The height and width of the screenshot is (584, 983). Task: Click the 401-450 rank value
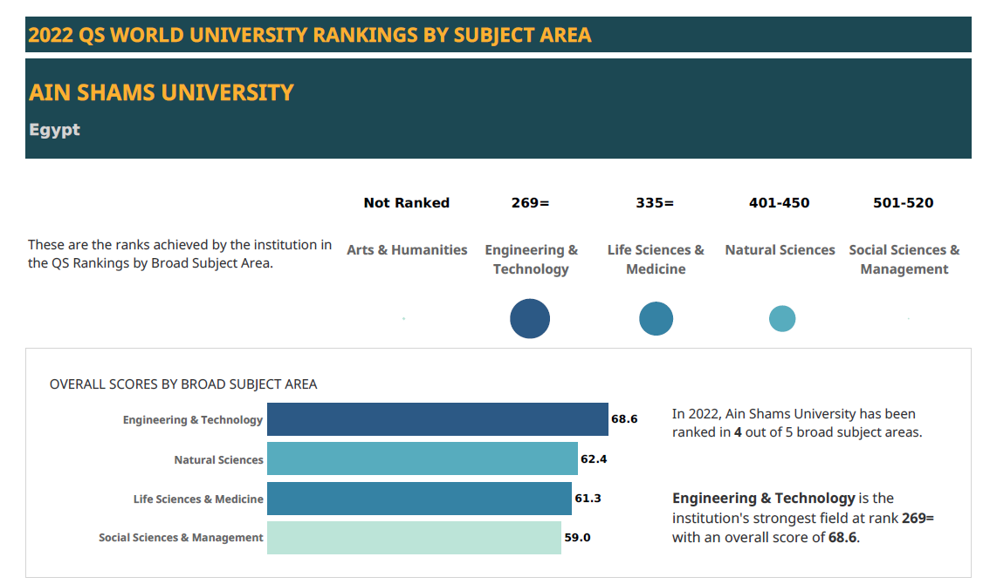[779, 203]
